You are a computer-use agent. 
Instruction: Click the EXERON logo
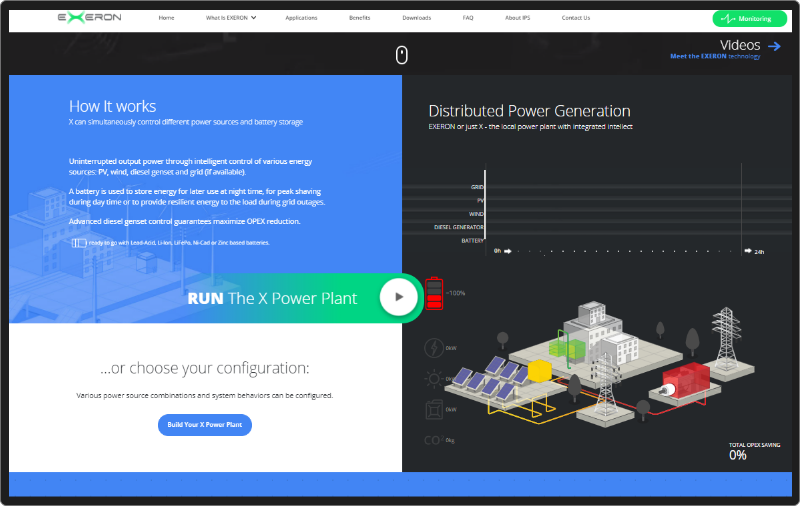89,18
